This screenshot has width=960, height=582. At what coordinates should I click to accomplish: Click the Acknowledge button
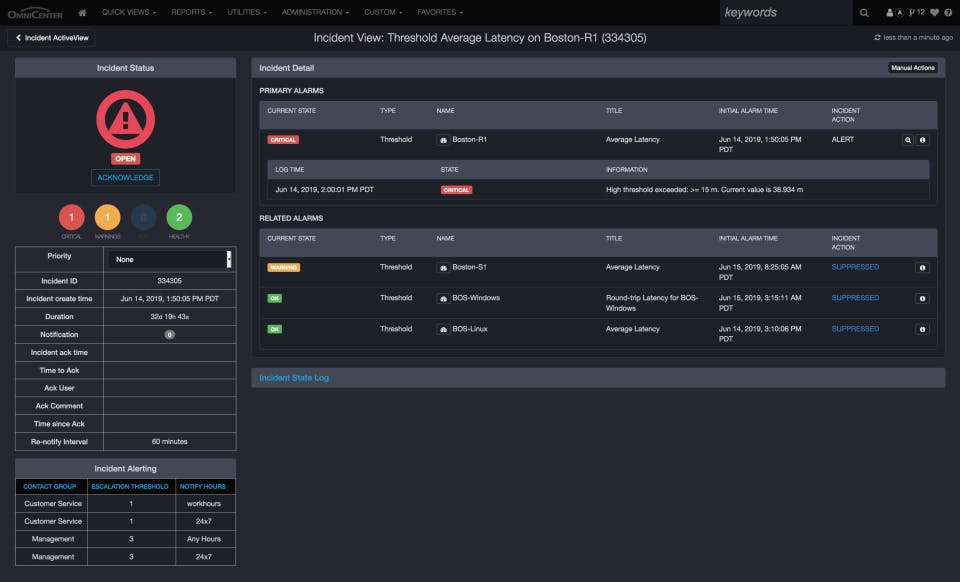coord(126,177)
